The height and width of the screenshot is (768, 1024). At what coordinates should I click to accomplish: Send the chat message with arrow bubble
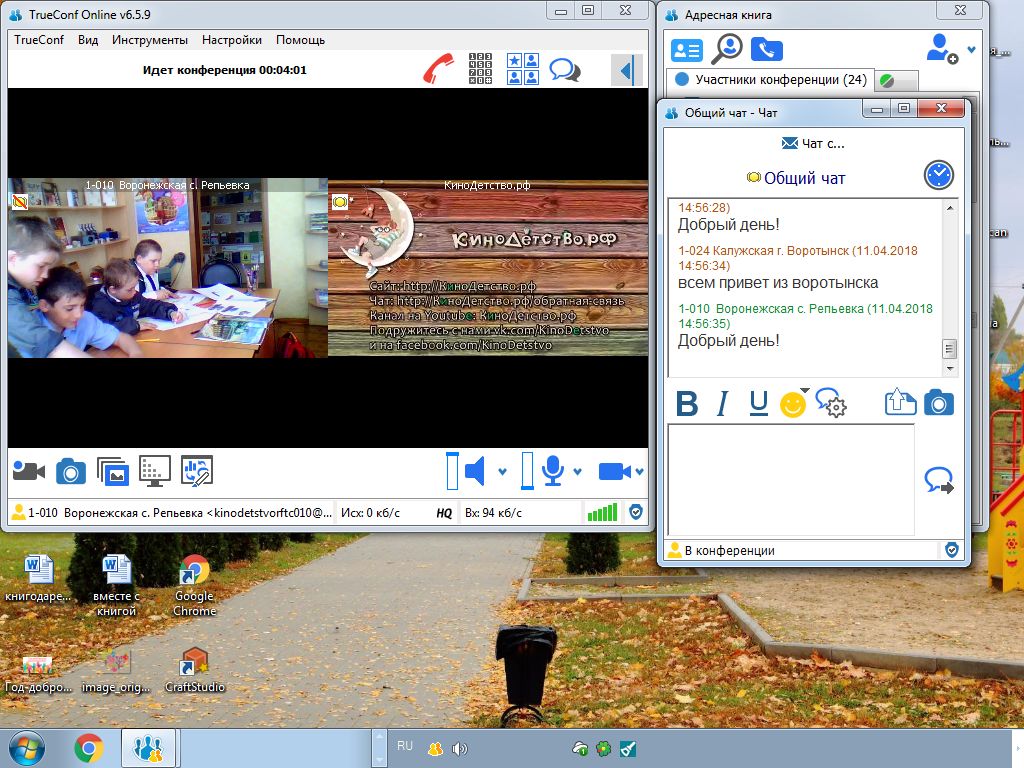939,480
